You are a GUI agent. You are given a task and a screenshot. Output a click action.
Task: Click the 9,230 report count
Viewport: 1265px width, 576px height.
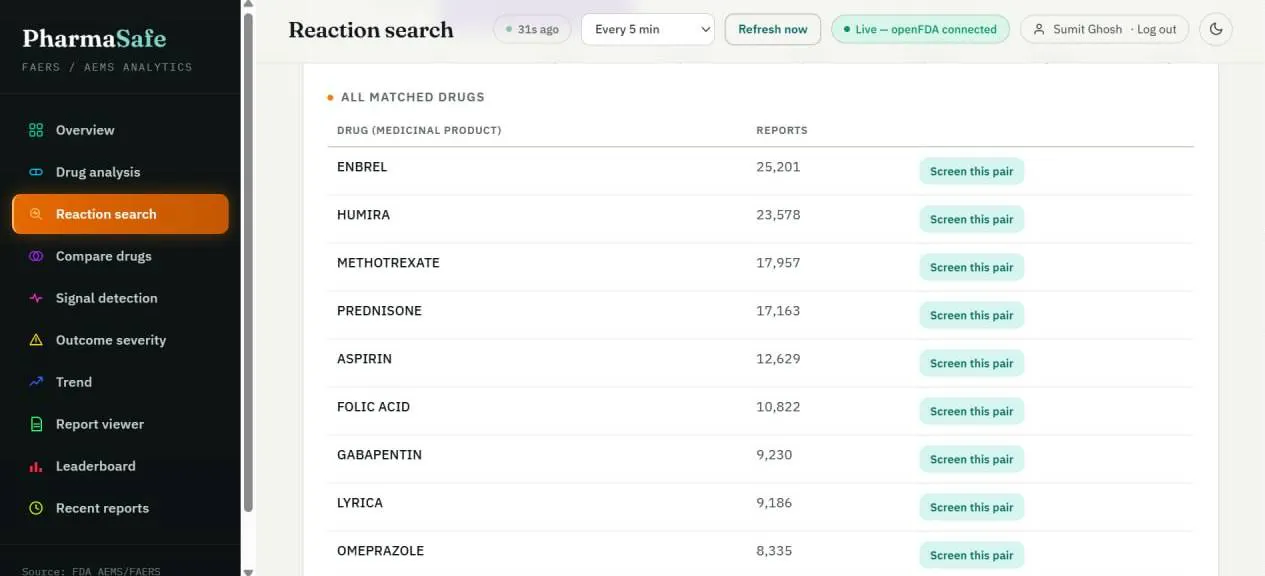tap(774, 455)
